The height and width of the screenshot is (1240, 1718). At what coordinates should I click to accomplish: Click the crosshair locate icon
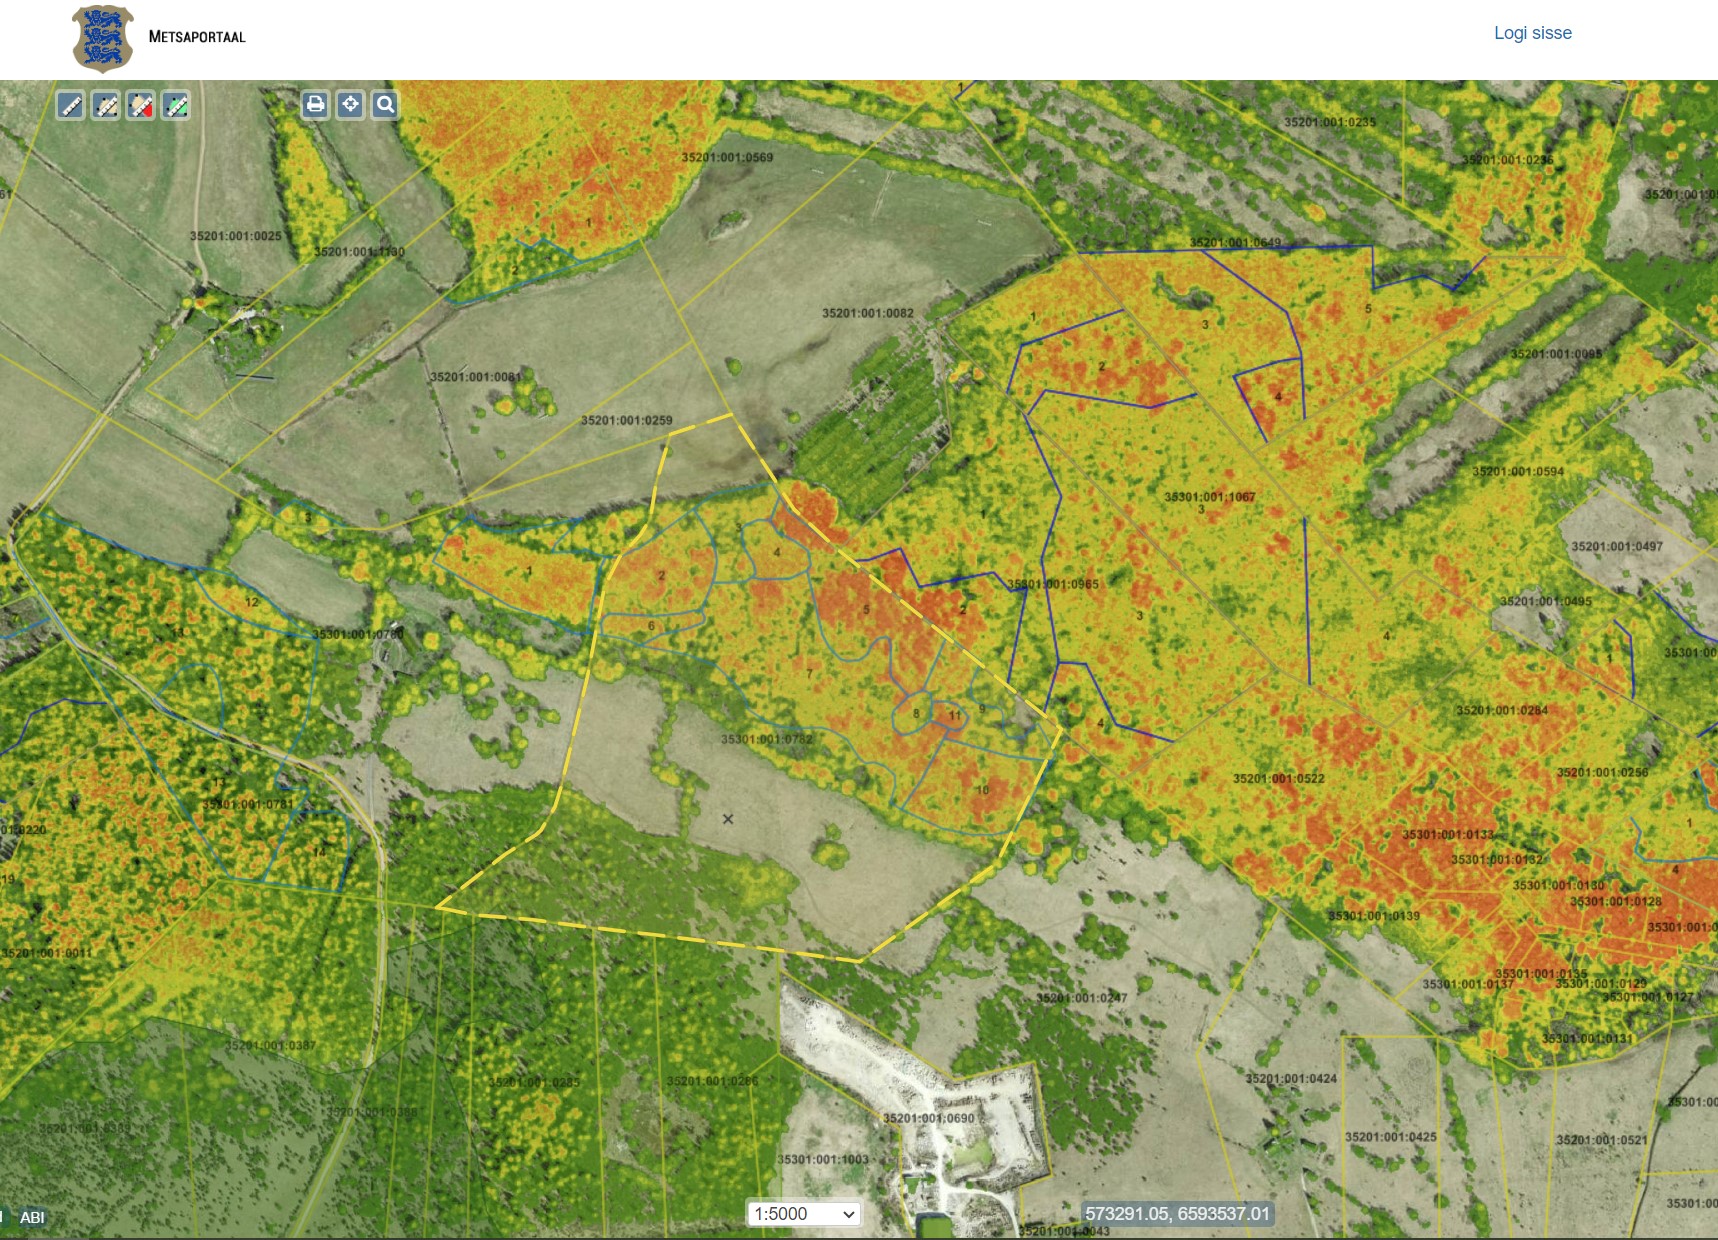tap(350, 104)
